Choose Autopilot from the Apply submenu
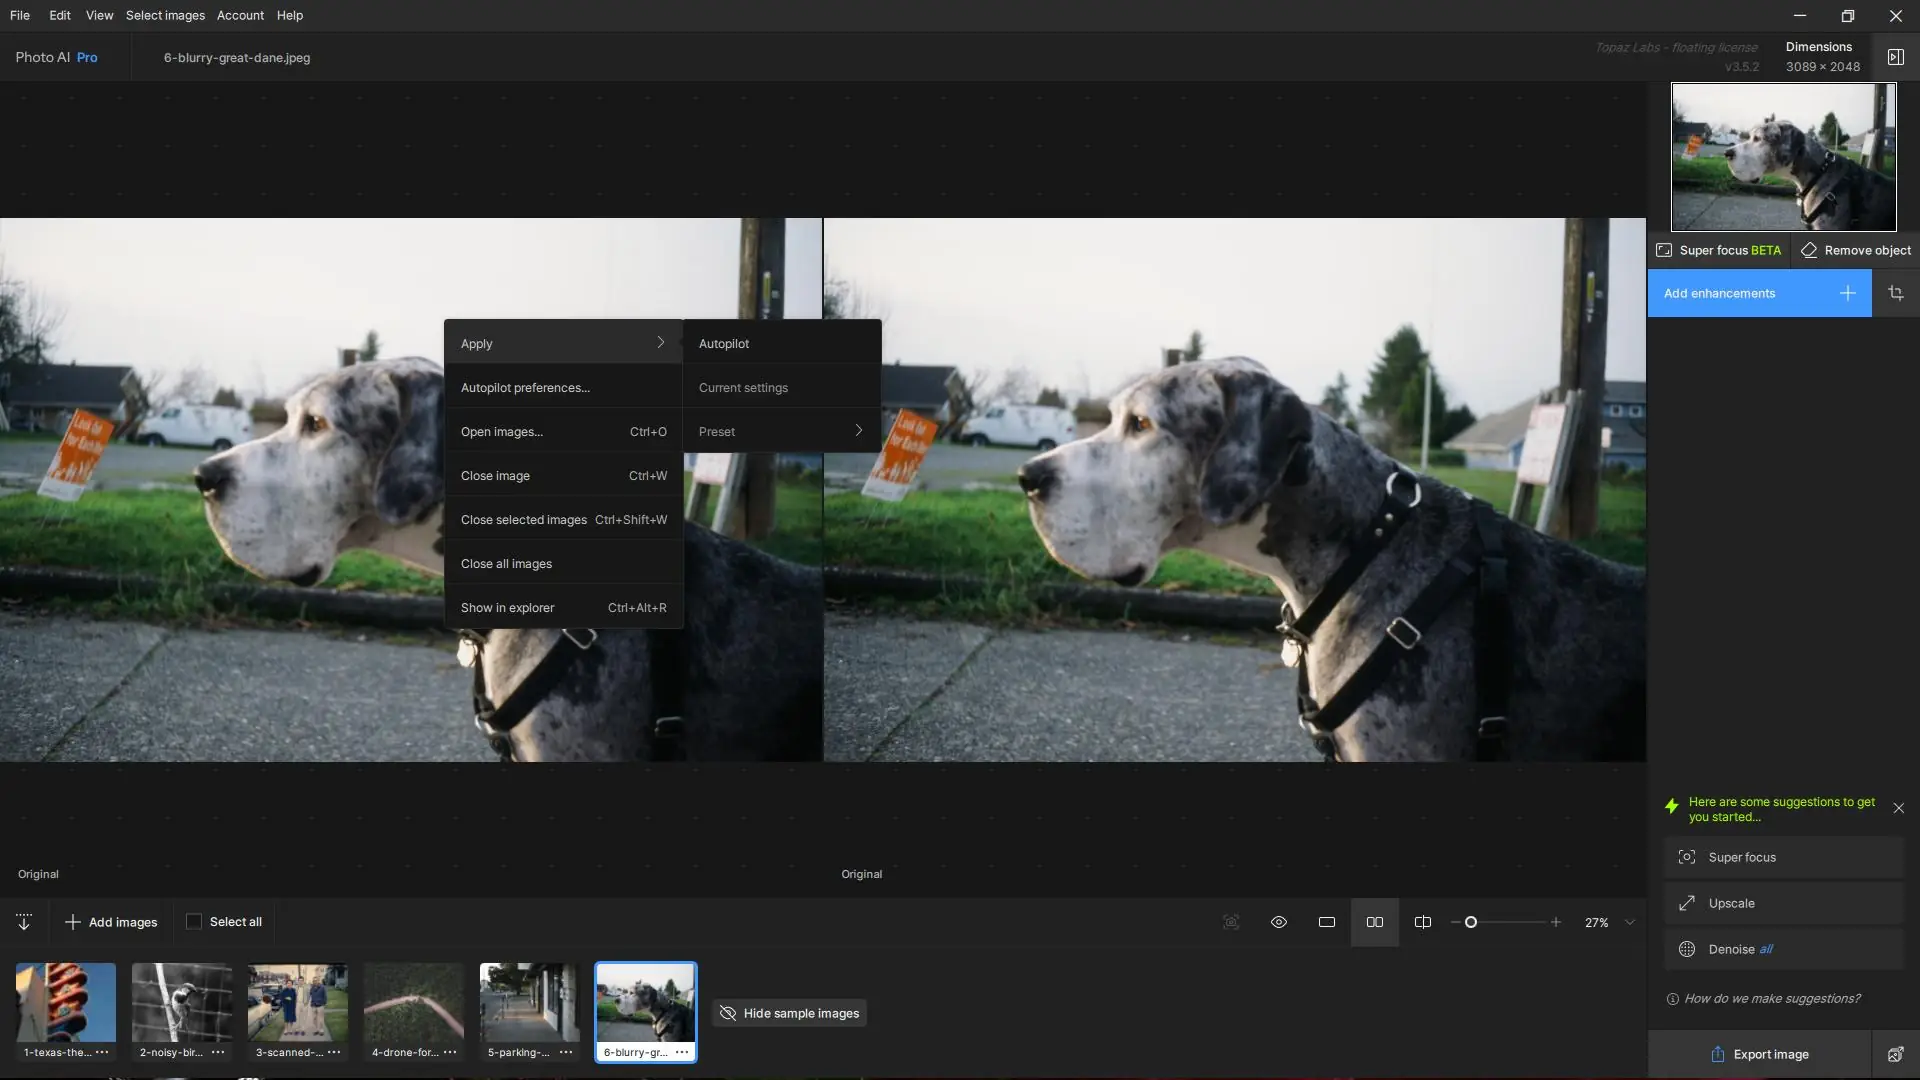1920x1080 pixels. 724,343
